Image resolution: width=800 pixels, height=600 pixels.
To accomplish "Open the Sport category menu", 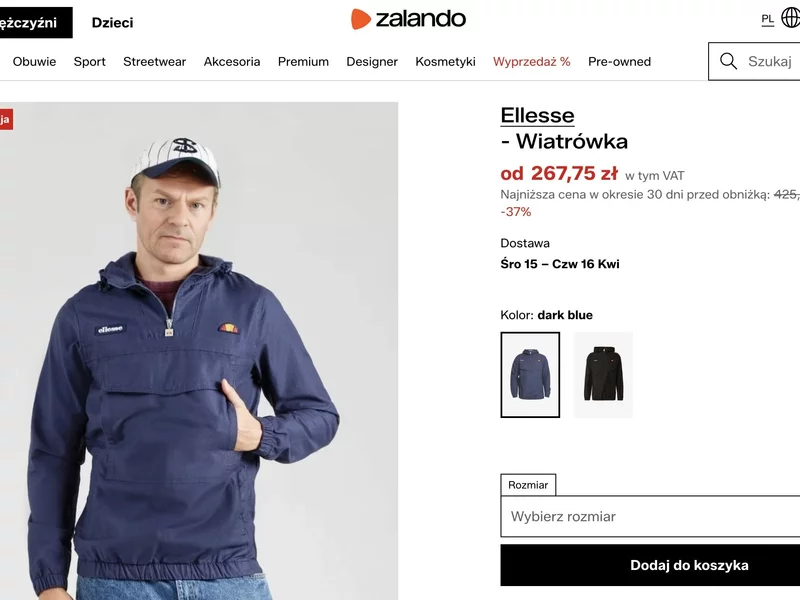I will pyautogui.click(x=89, y=61).
